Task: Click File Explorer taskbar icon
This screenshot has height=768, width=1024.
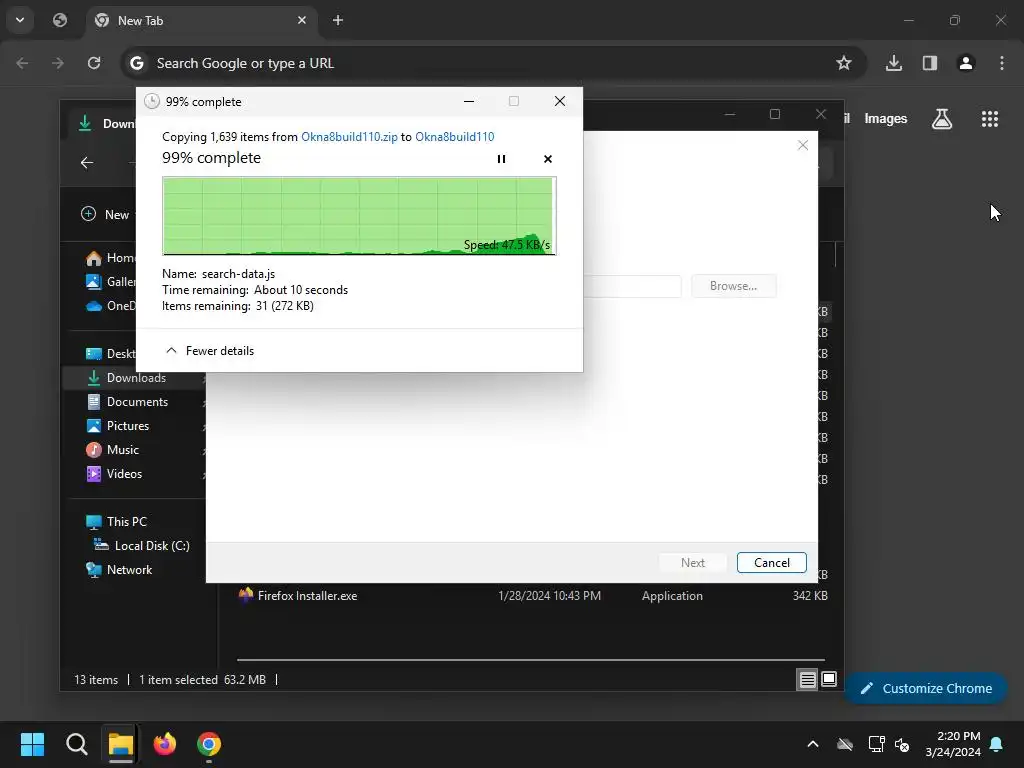Action: click(121, 744)
